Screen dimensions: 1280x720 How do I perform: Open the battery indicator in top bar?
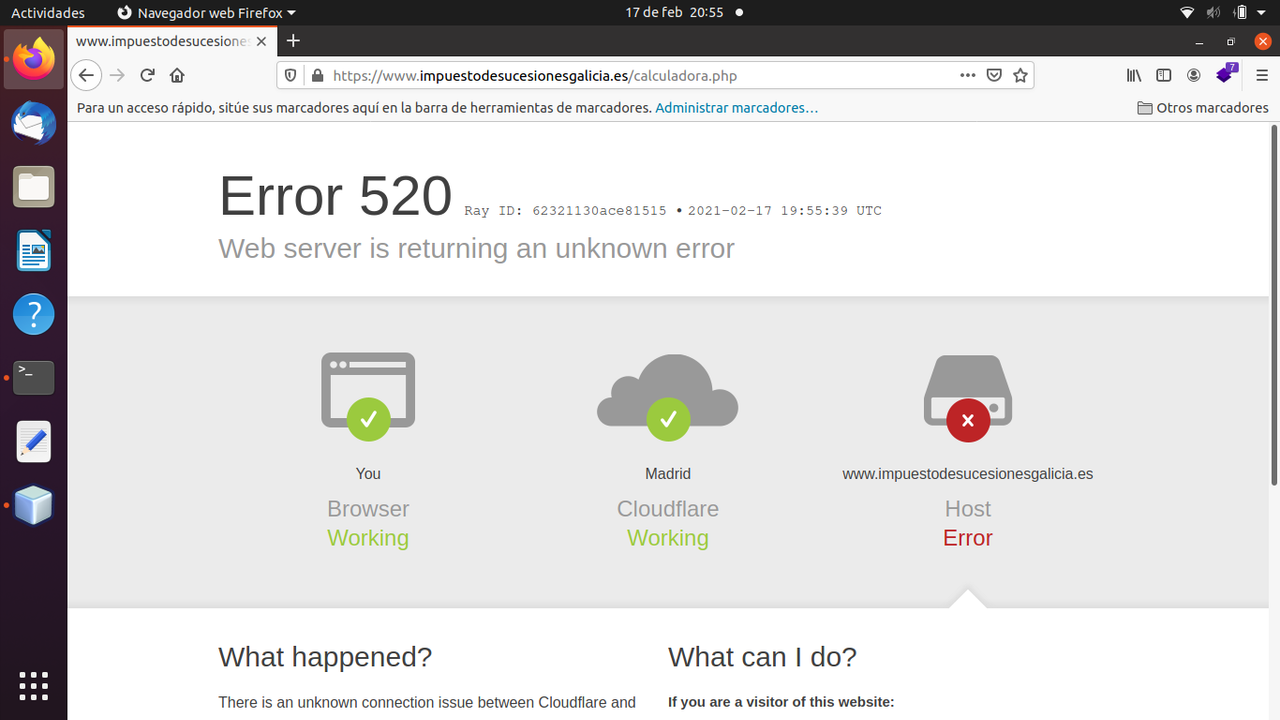[x=1240, y=13]
